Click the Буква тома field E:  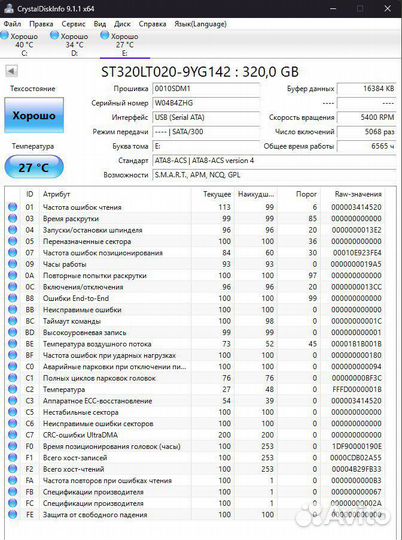coord(206,146)
